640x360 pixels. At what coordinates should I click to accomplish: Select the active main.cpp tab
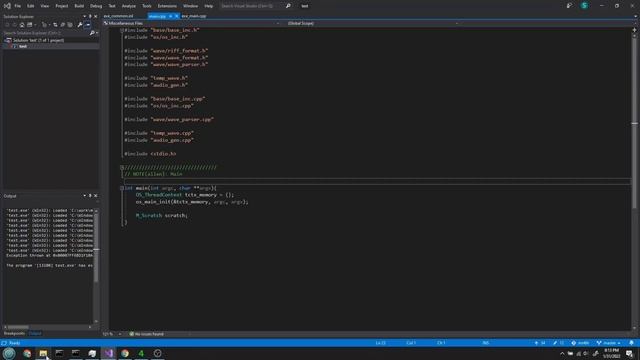(x=157, y=16)
